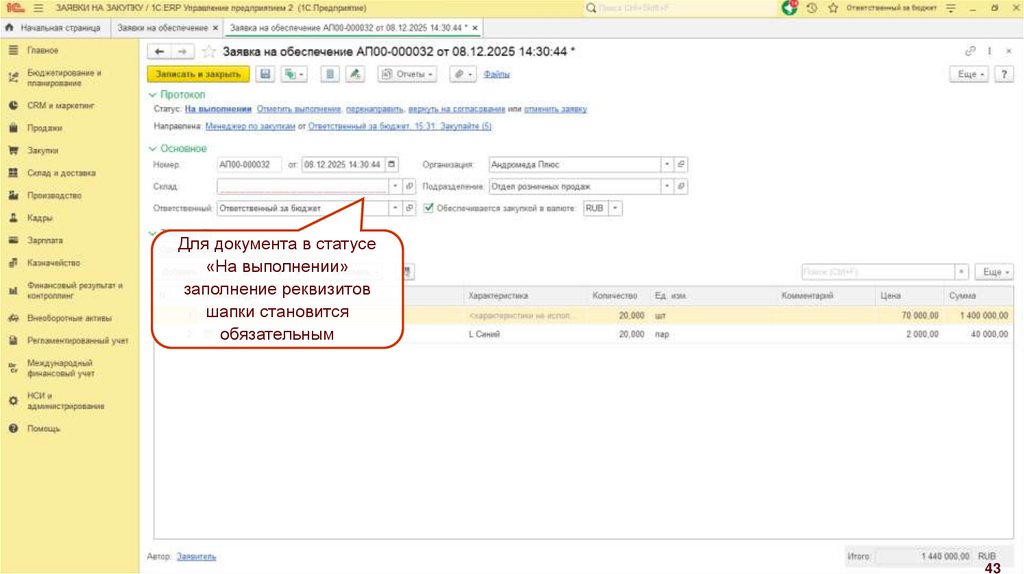The image size is (1024, 574).
Task: Open the table Еще menu button
Action: (994, 272)
